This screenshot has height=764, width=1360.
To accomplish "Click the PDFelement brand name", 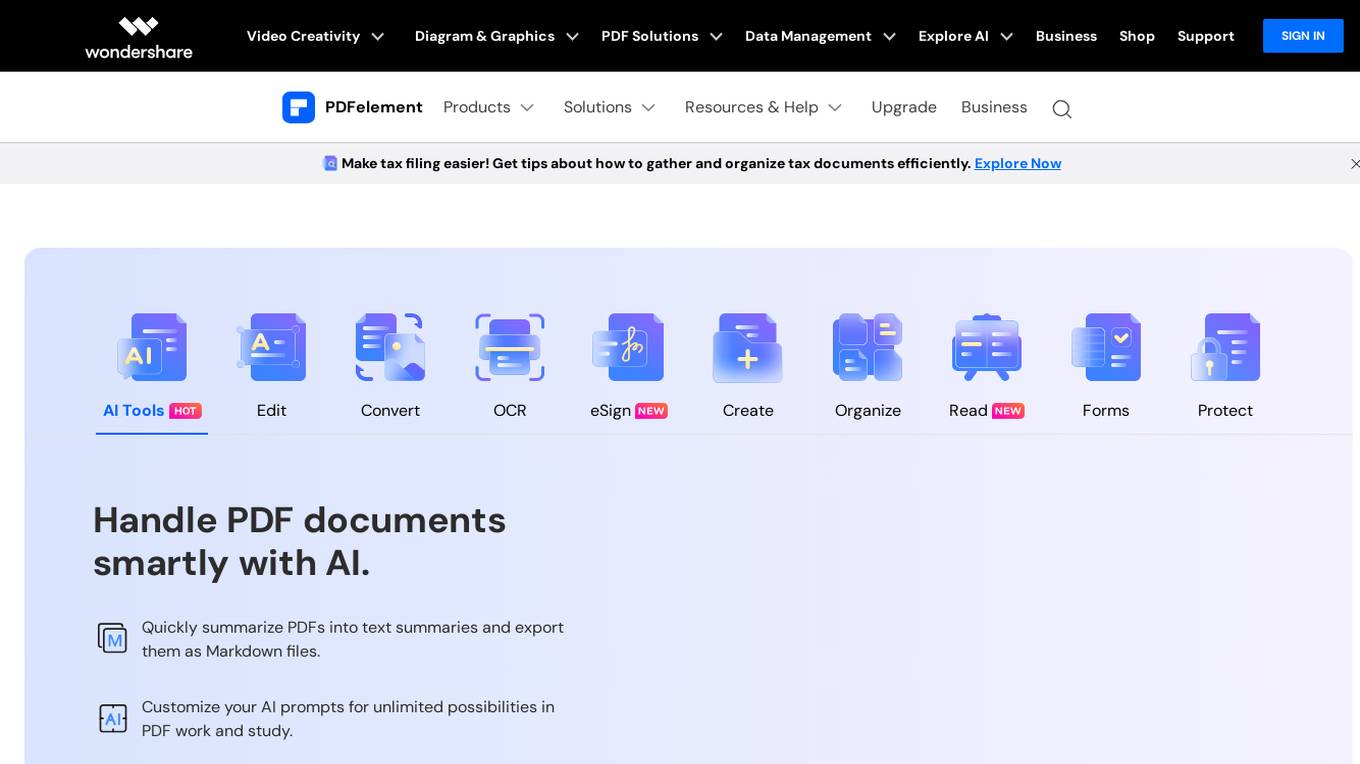I will coord(374,107).
